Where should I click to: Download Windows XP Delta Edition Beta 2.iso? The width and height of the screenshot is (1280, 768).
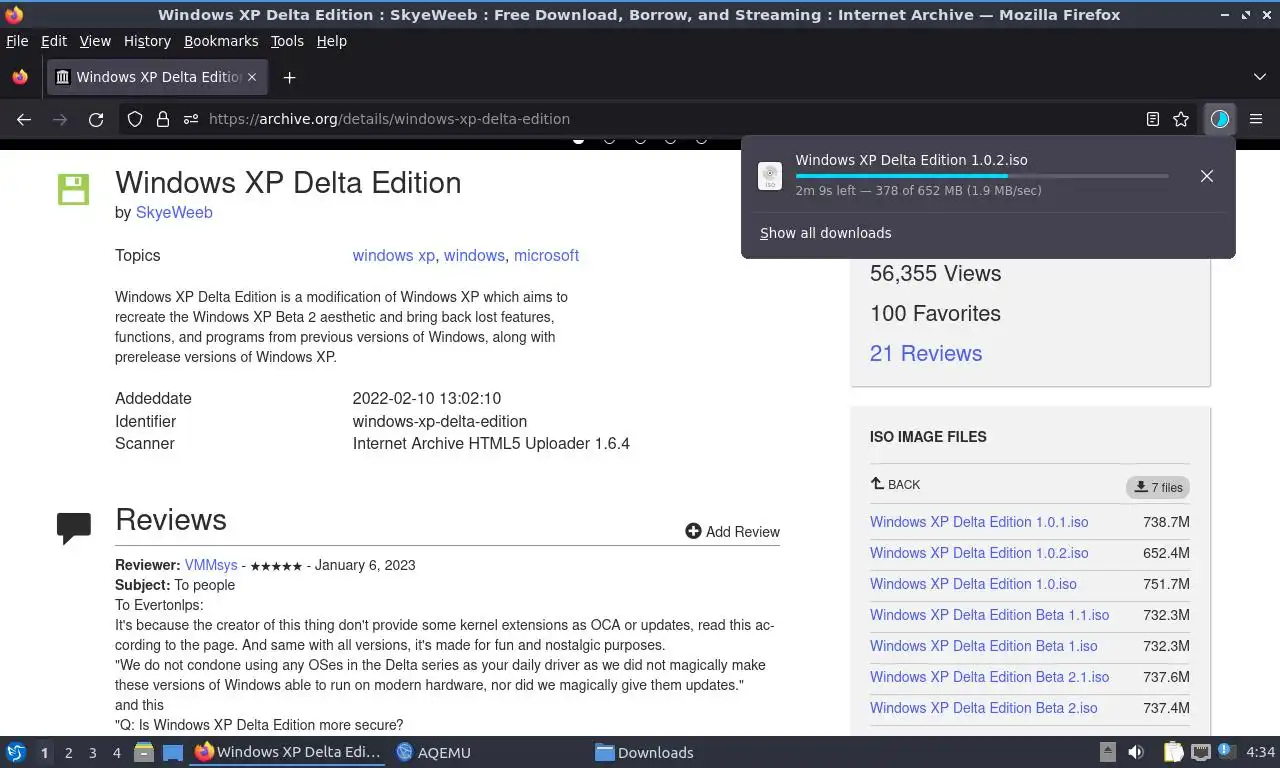(984, 708)
